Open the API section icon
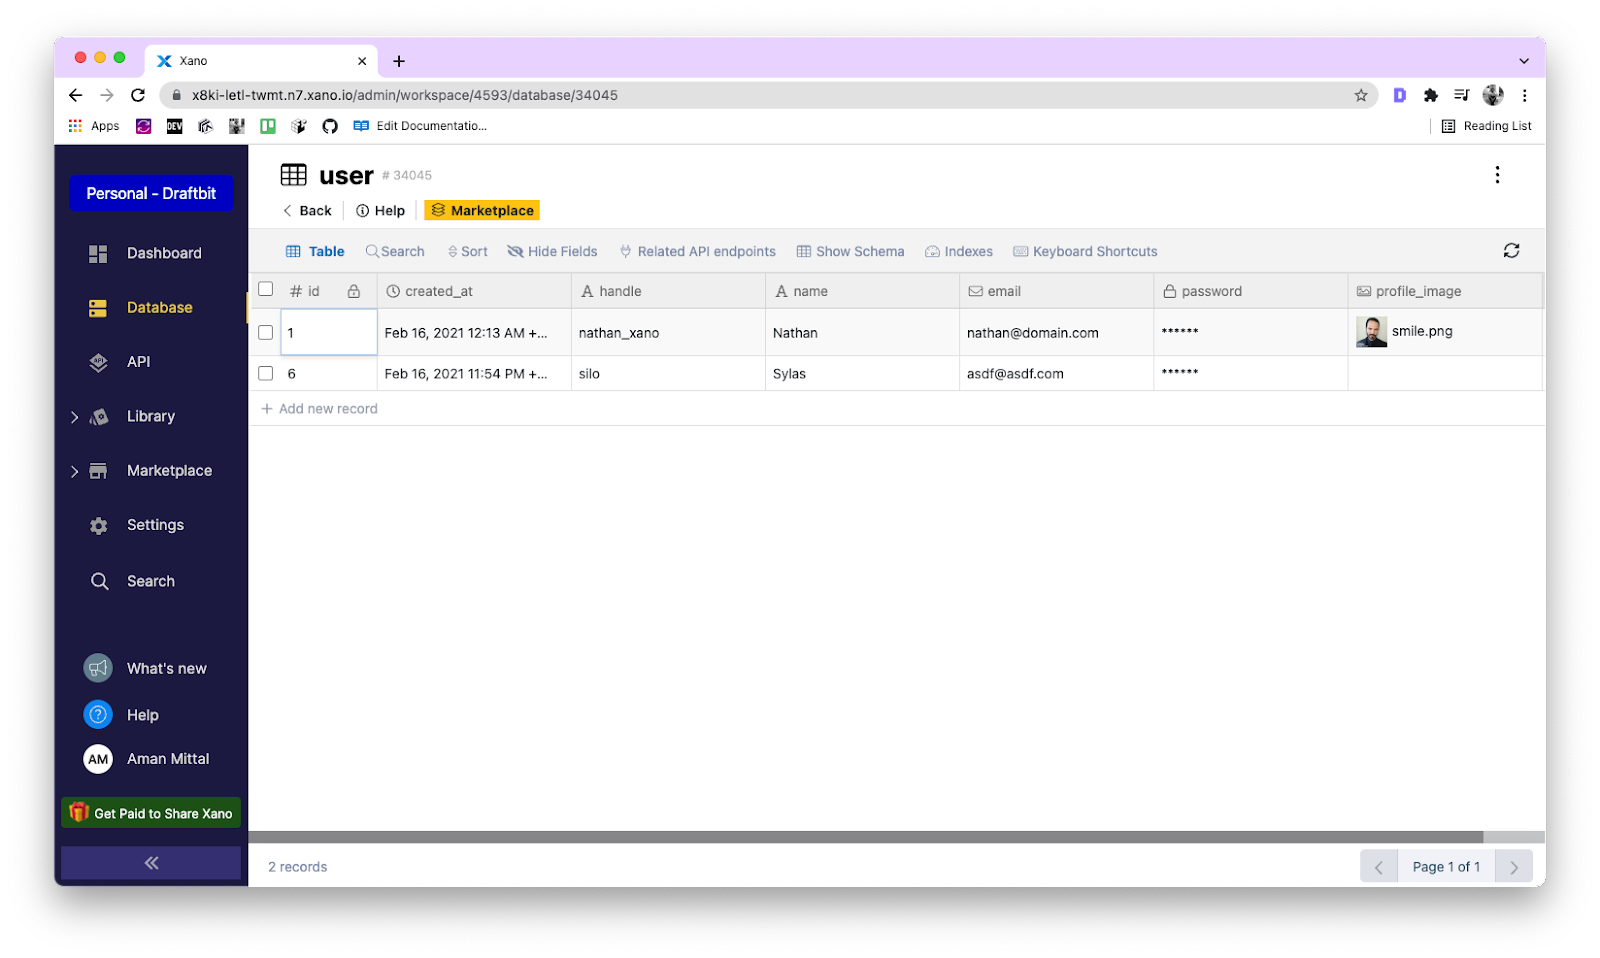This screenshot has width=1600, height=958. tap(98, 362)
